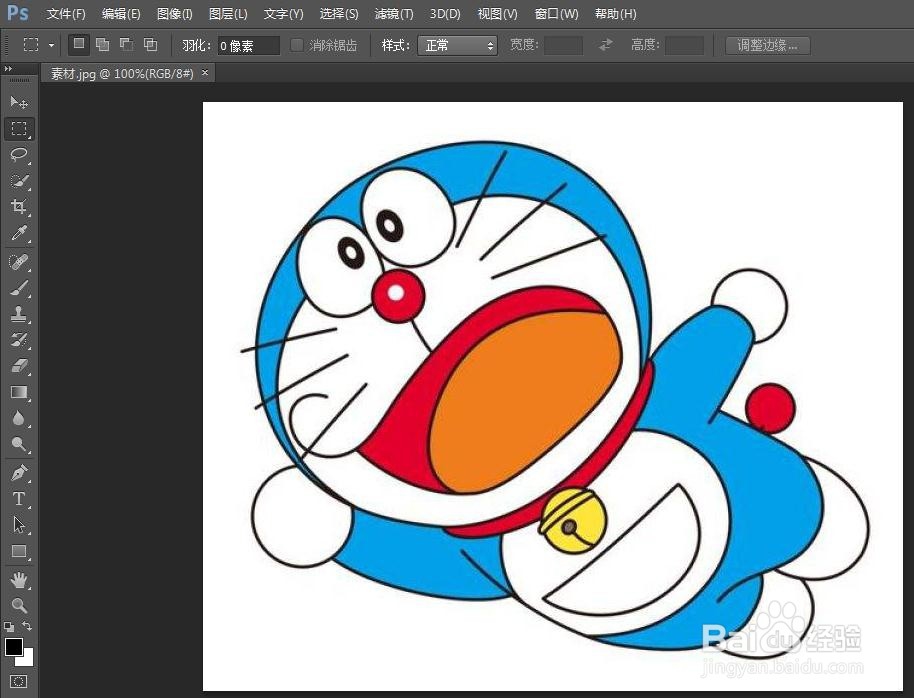Open the 滤镜(T) menu
The width and height of the screenshot is (914, 698).
click(x=394, y=13)
